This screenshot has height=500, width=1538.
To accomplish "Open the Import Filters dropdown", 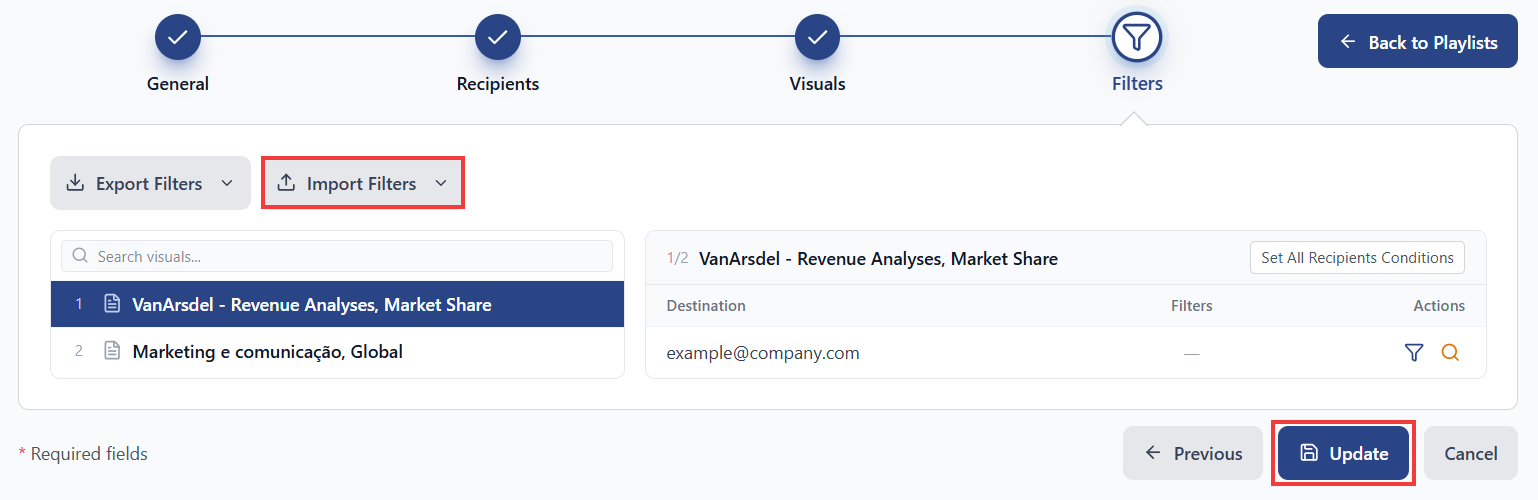I will (x=363, y=183).
